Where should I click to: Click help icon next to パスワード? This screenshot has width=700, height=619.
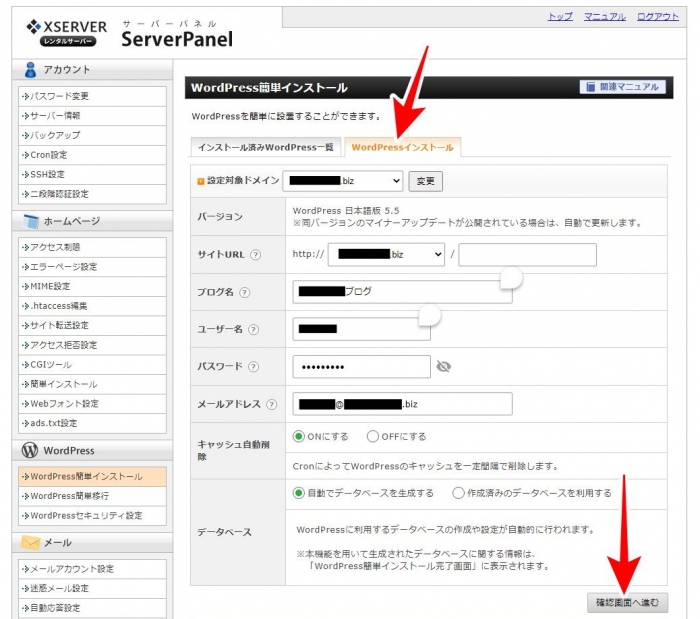(x=253, y=366)
